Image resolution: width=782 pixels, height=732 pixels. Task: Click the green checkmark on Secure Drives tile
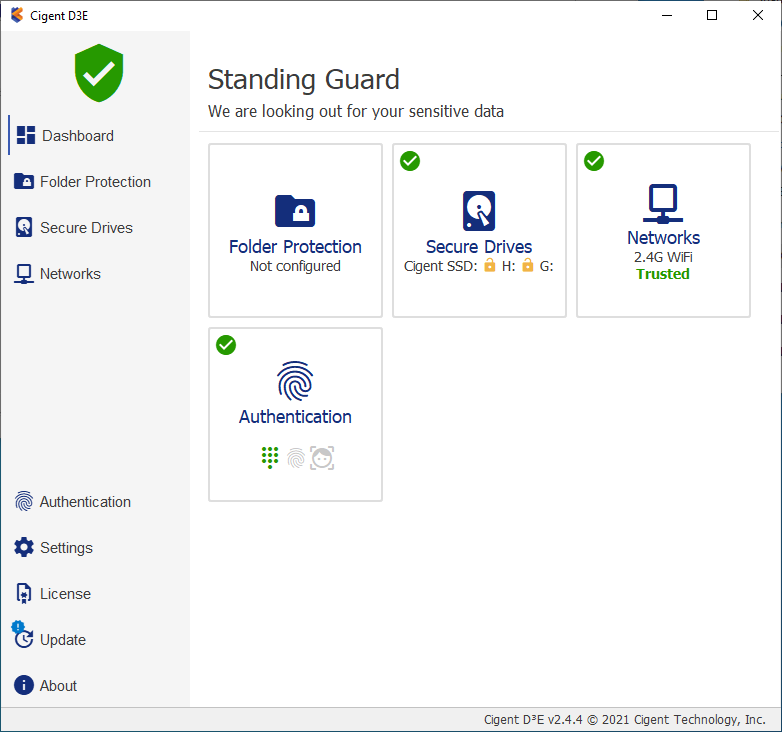point(410,161)
